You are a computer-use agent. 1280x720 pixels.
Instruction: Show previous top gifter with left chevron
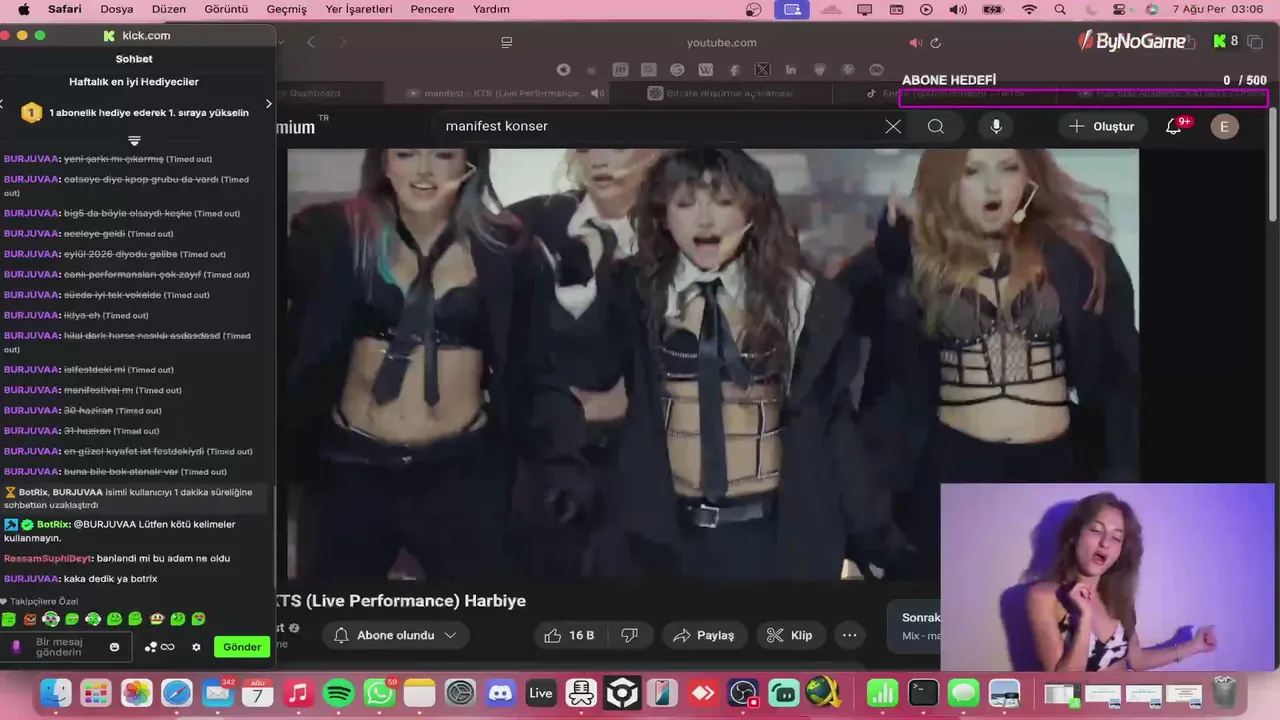pos(2,104)
